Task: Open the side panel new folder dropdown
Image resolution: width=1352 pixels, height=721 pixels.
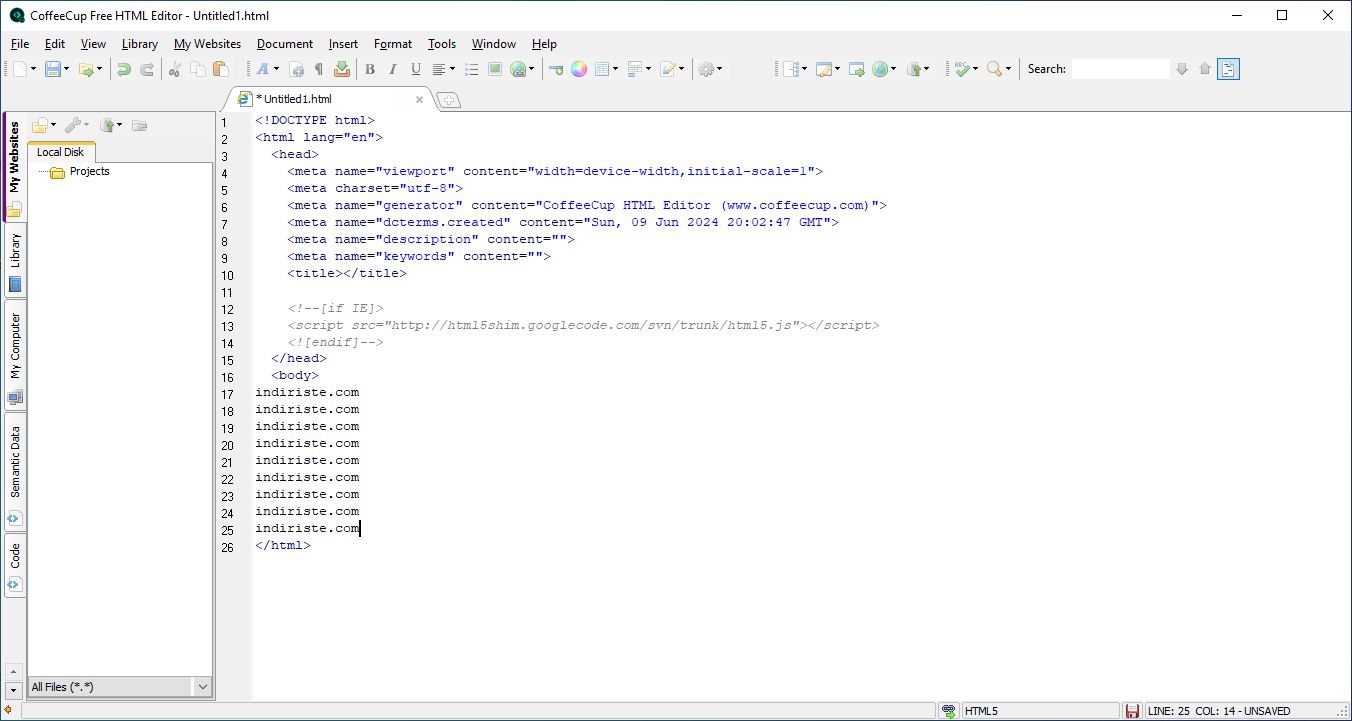Action: tap(54, 125)
